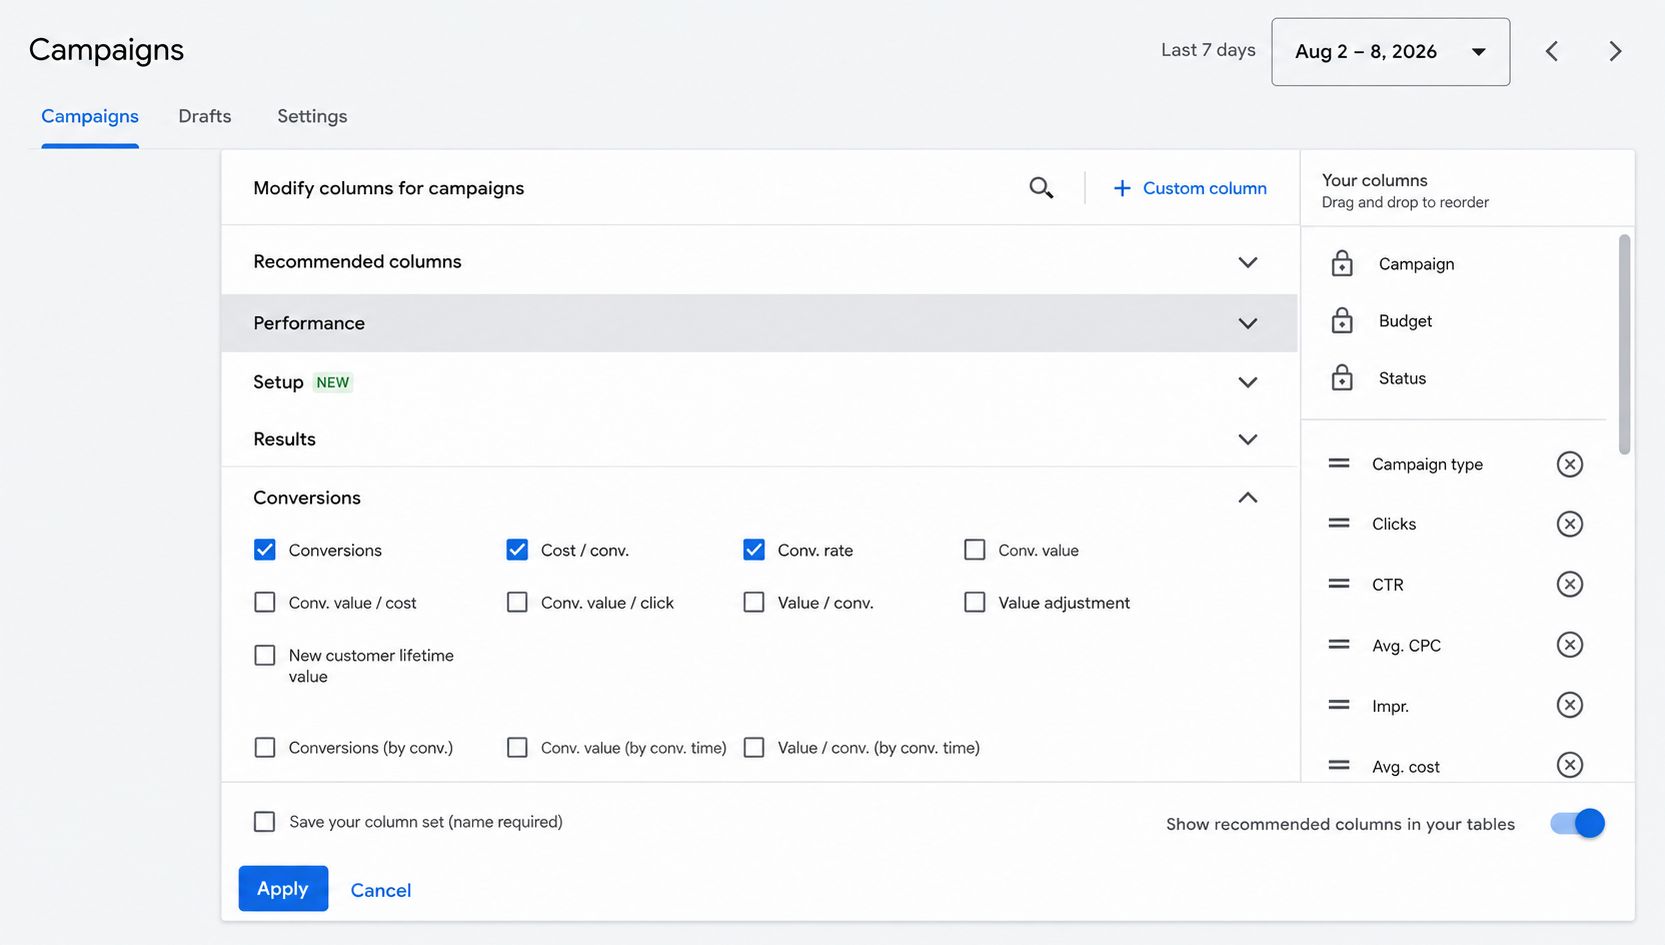Check the Conv. value / click checkbox

tap(517, 602)
